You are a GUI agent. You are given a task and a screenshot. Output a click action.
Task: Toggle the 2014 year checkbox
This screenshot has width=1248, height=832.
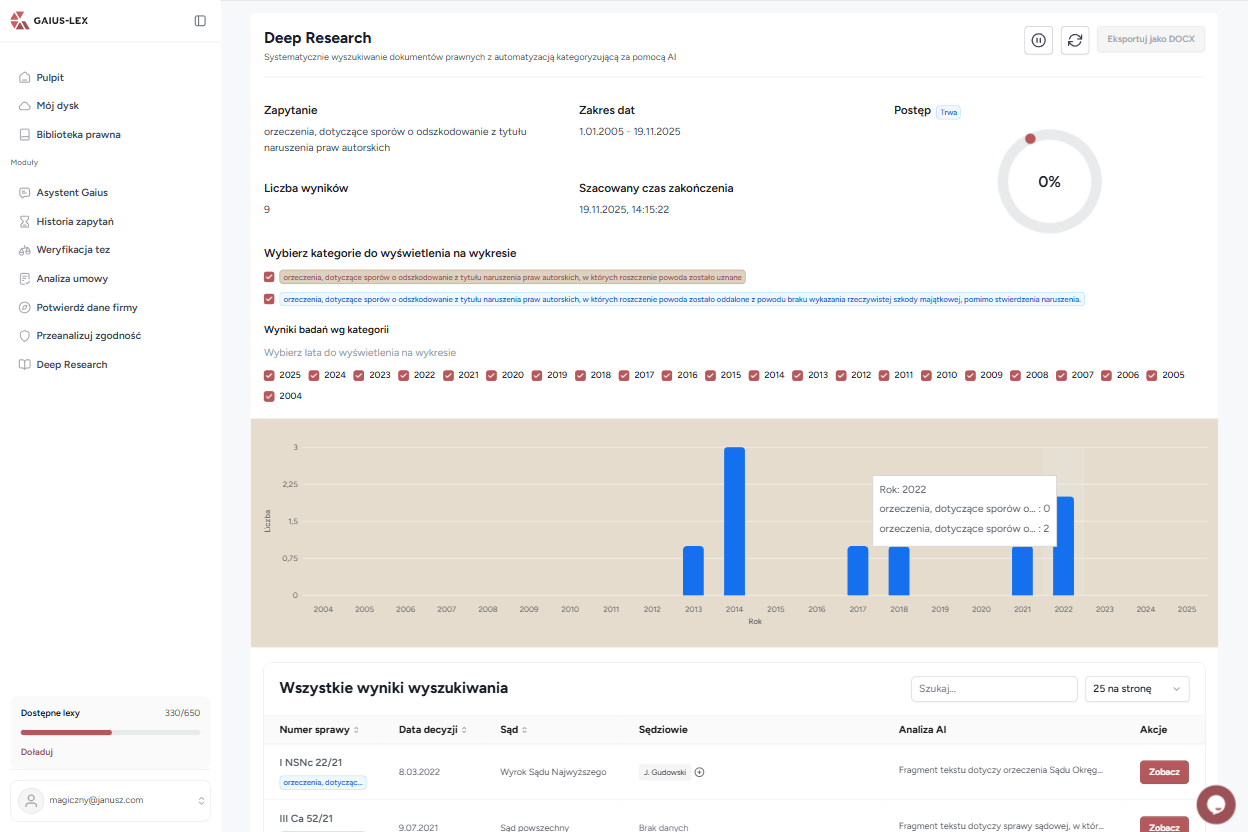point(753,375)
